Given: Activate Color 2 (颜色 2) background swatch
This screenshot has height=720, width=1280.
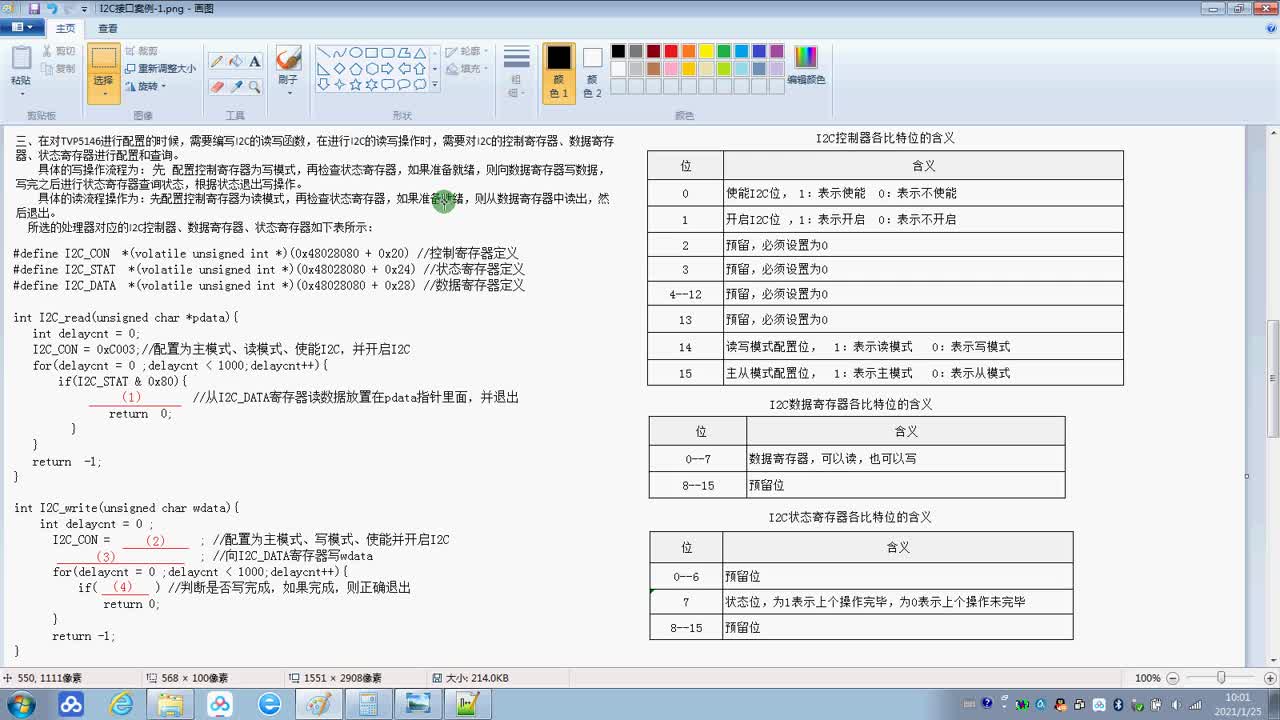Looking at the screenshot, I should tap(593, 72).
